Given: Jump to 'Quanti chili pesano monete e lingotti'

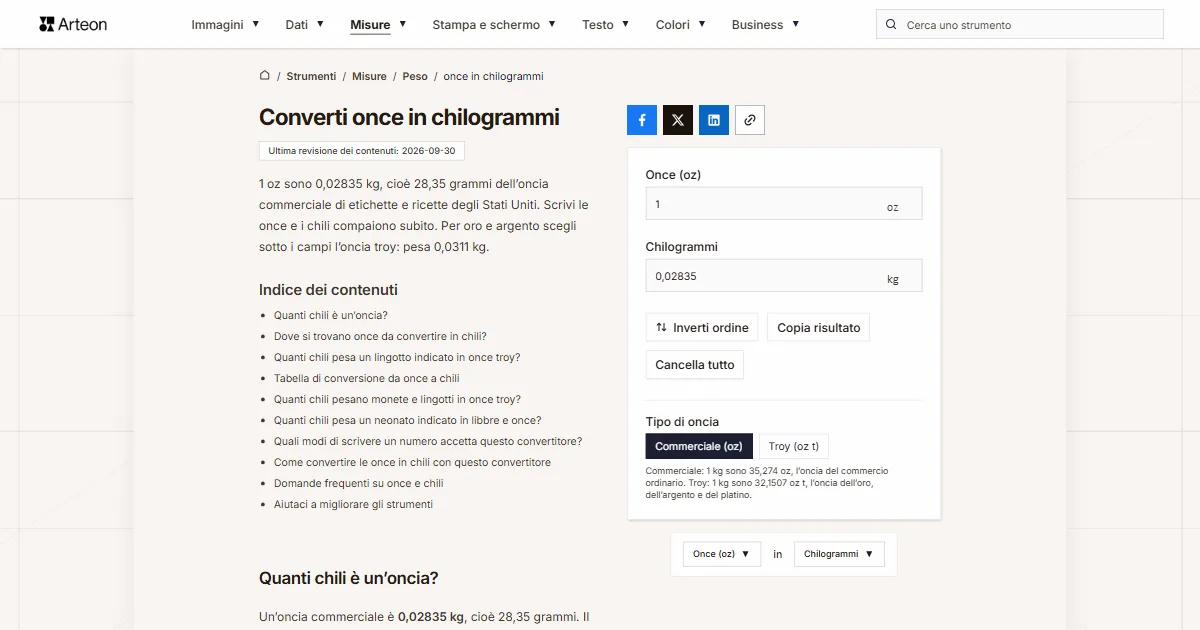Looking at the screenshot, I should tap(397, 399).
